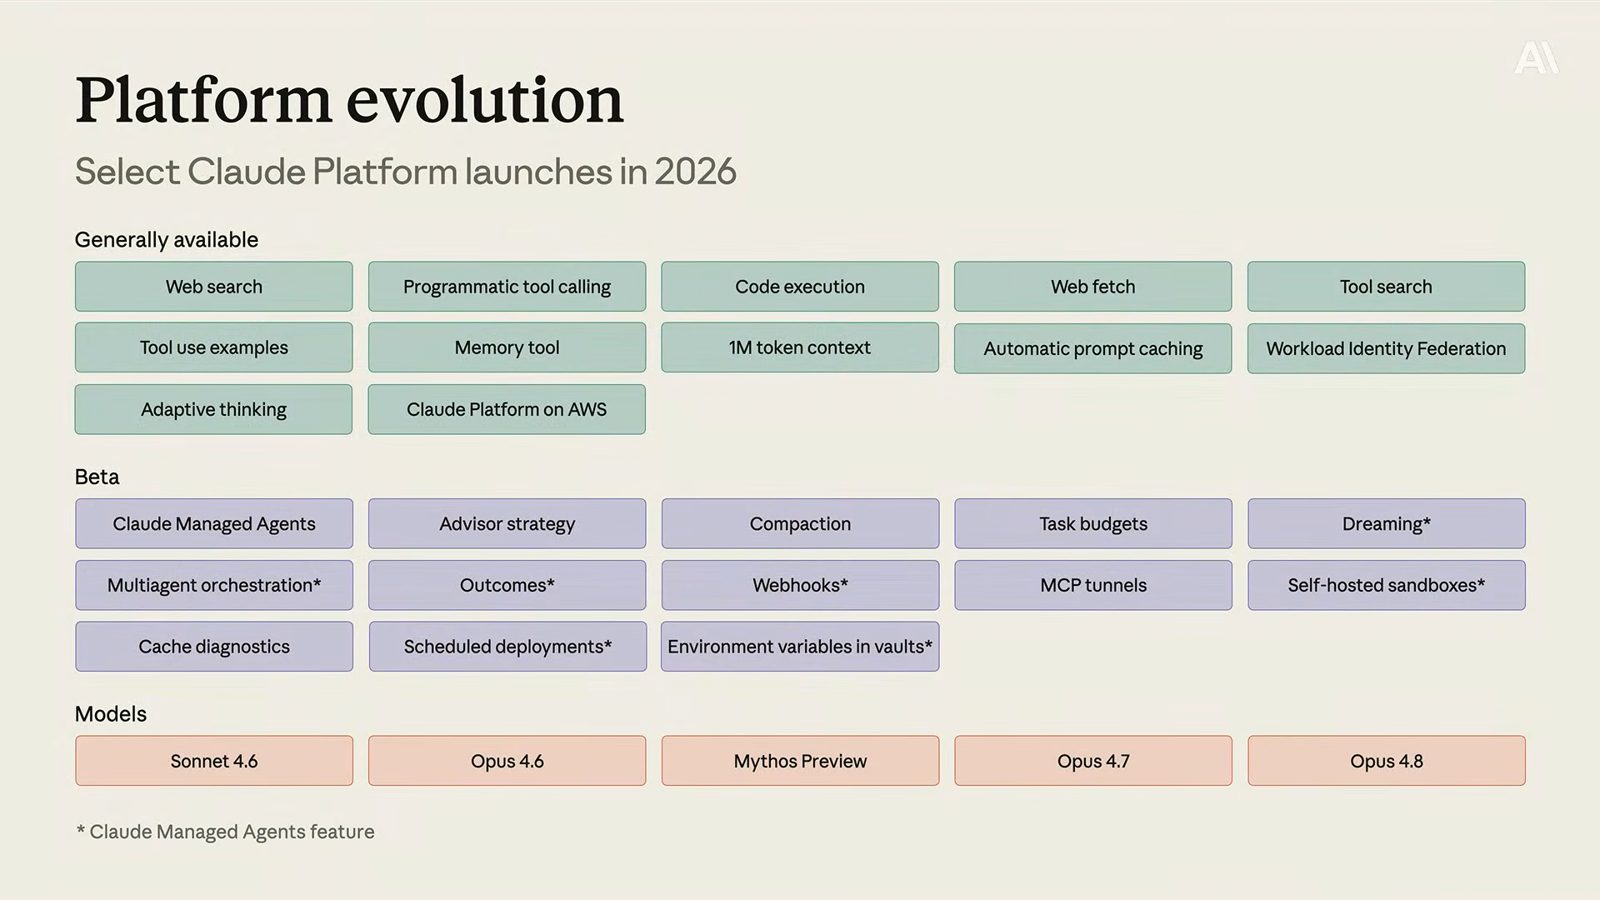Viewport: 1600px width, 900px height.
Task: Click the Tool use examples box
Action: pos(214,348)
